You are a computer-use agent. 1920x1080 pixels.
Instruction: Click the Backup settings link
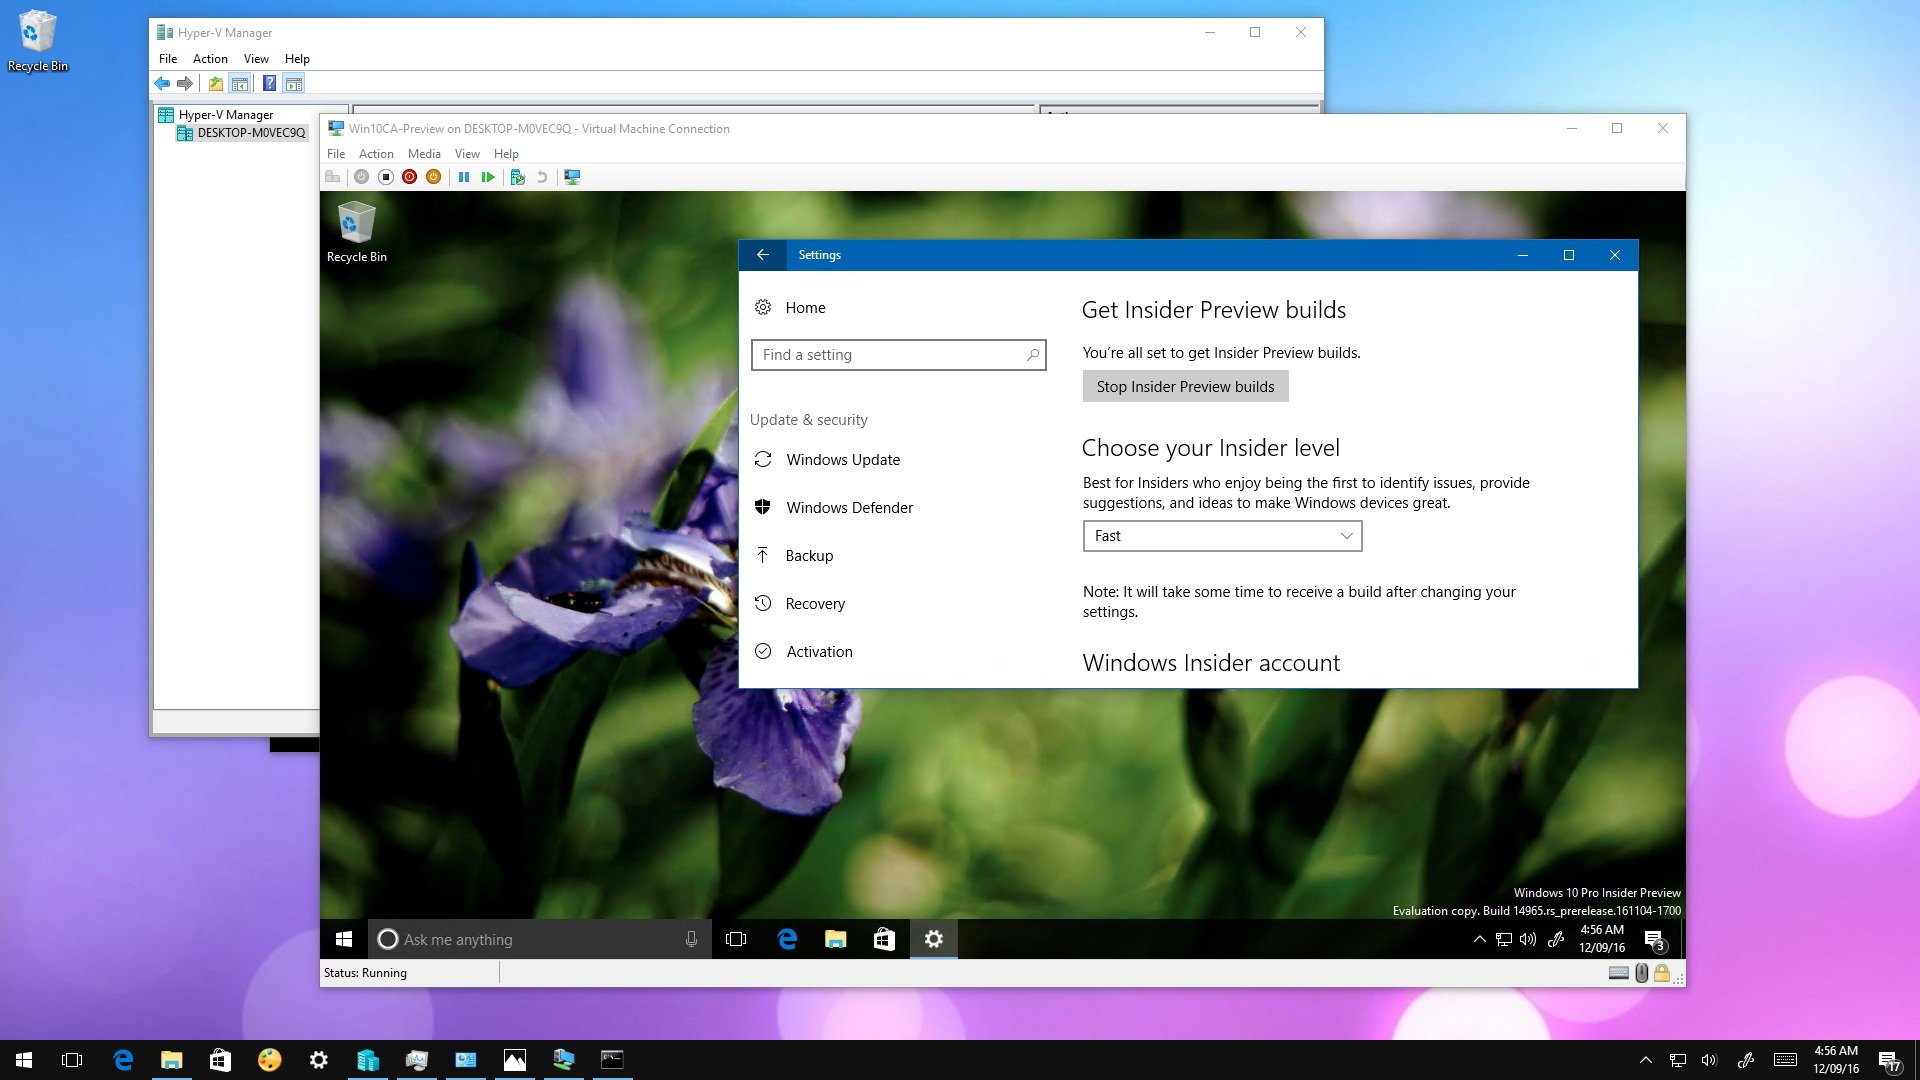[810, 554]
